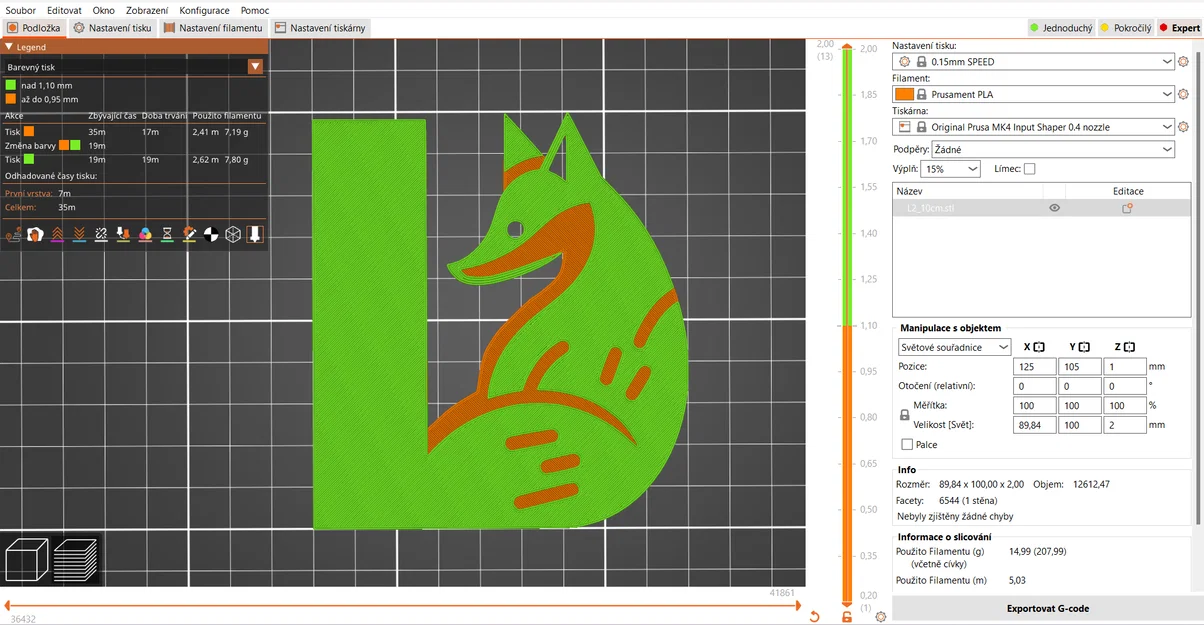Screen dimensions: 1204x625
Task: Click the orange filament color swatch
Action: pyautogui.click(x=905, y=95)
